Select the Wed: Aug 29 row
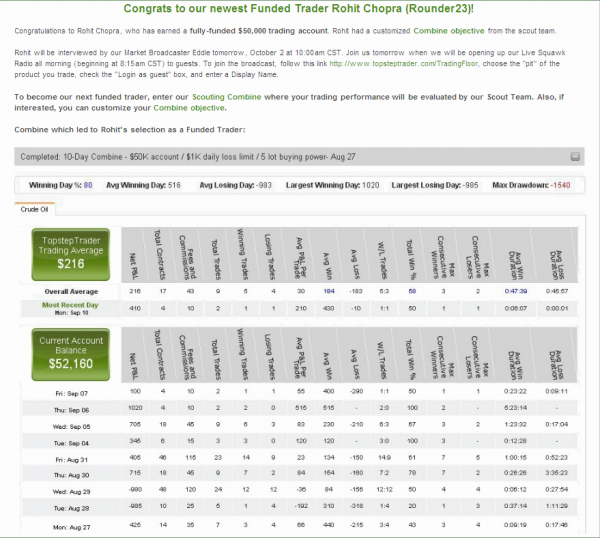600x538 pixels. click(x=300, y=490)
